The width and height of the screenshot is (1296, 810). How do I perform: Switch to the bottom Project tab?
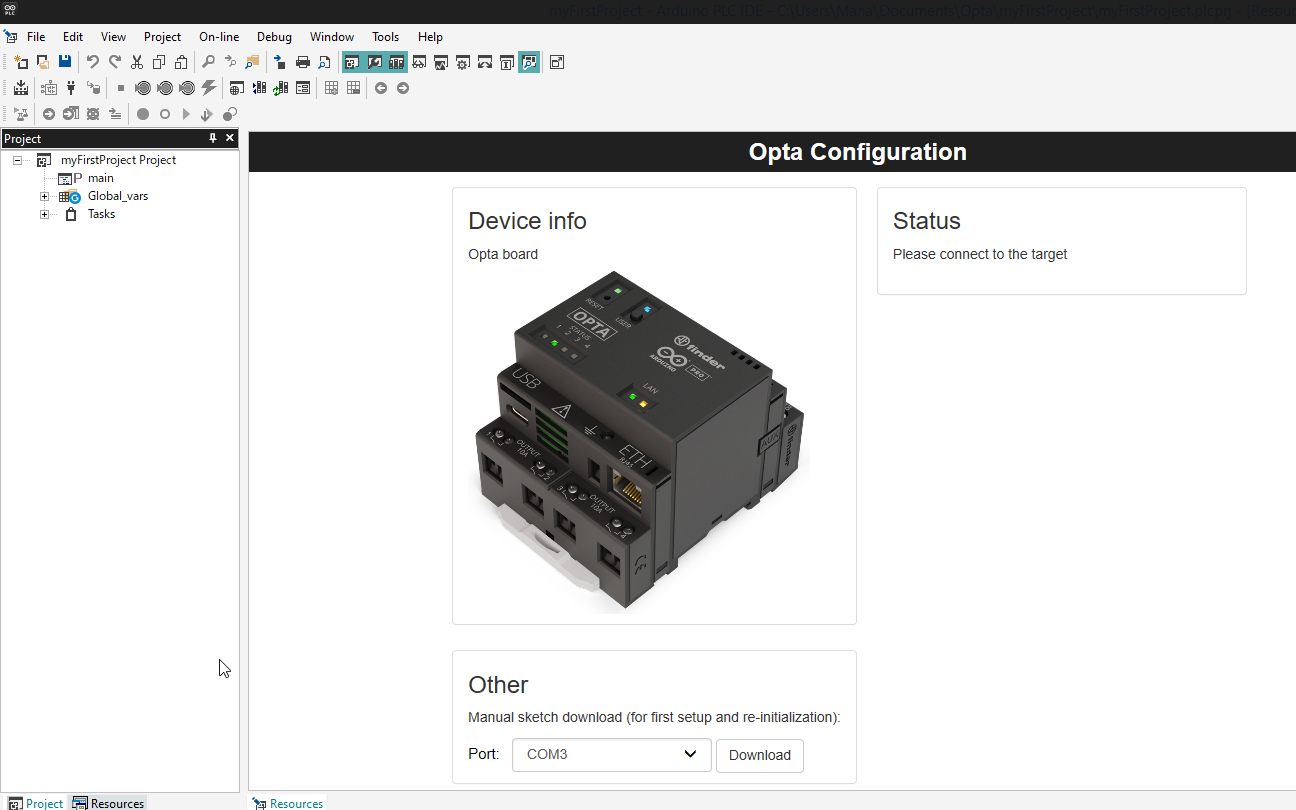coord(36,803)
